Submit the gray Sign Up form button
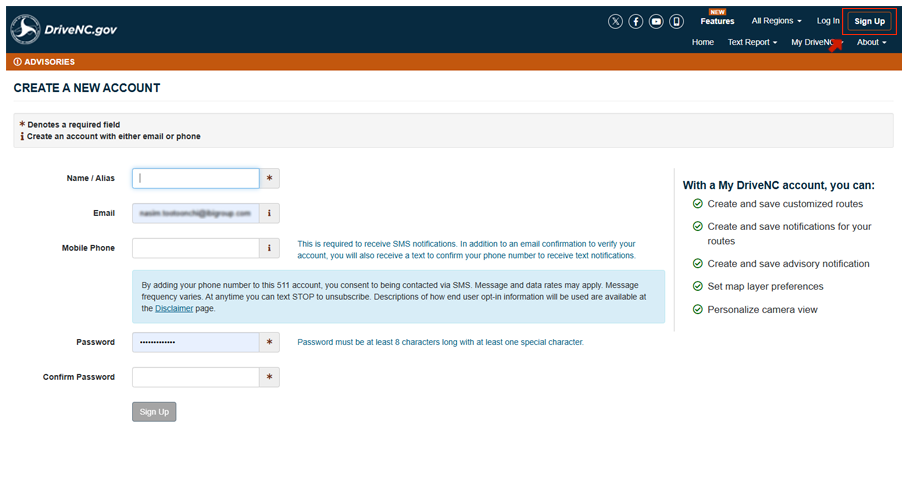 click(154, 412)
